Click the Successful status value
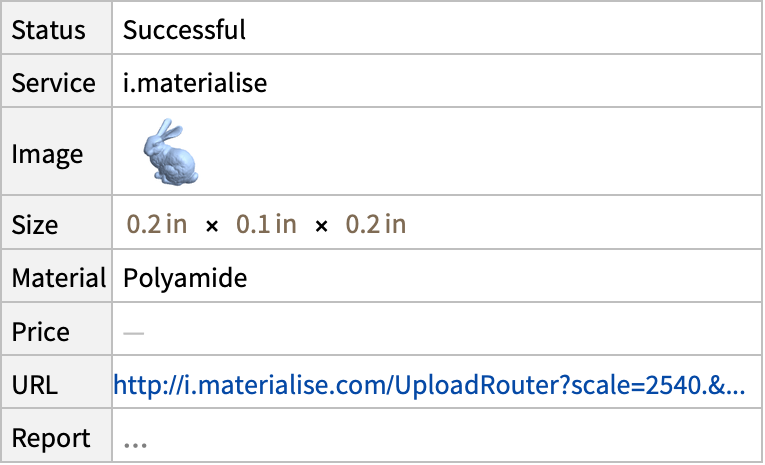765x465 pixels. (184, 30)
